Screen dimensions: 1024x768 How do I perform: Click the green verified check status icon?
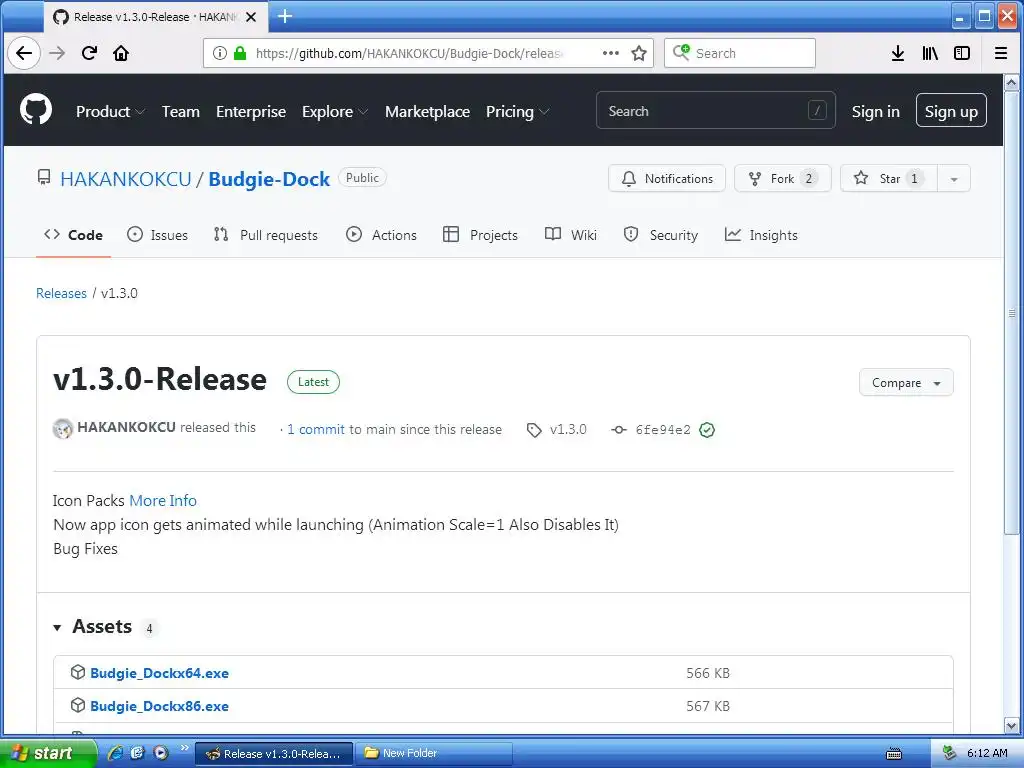[x=707, y=430]
